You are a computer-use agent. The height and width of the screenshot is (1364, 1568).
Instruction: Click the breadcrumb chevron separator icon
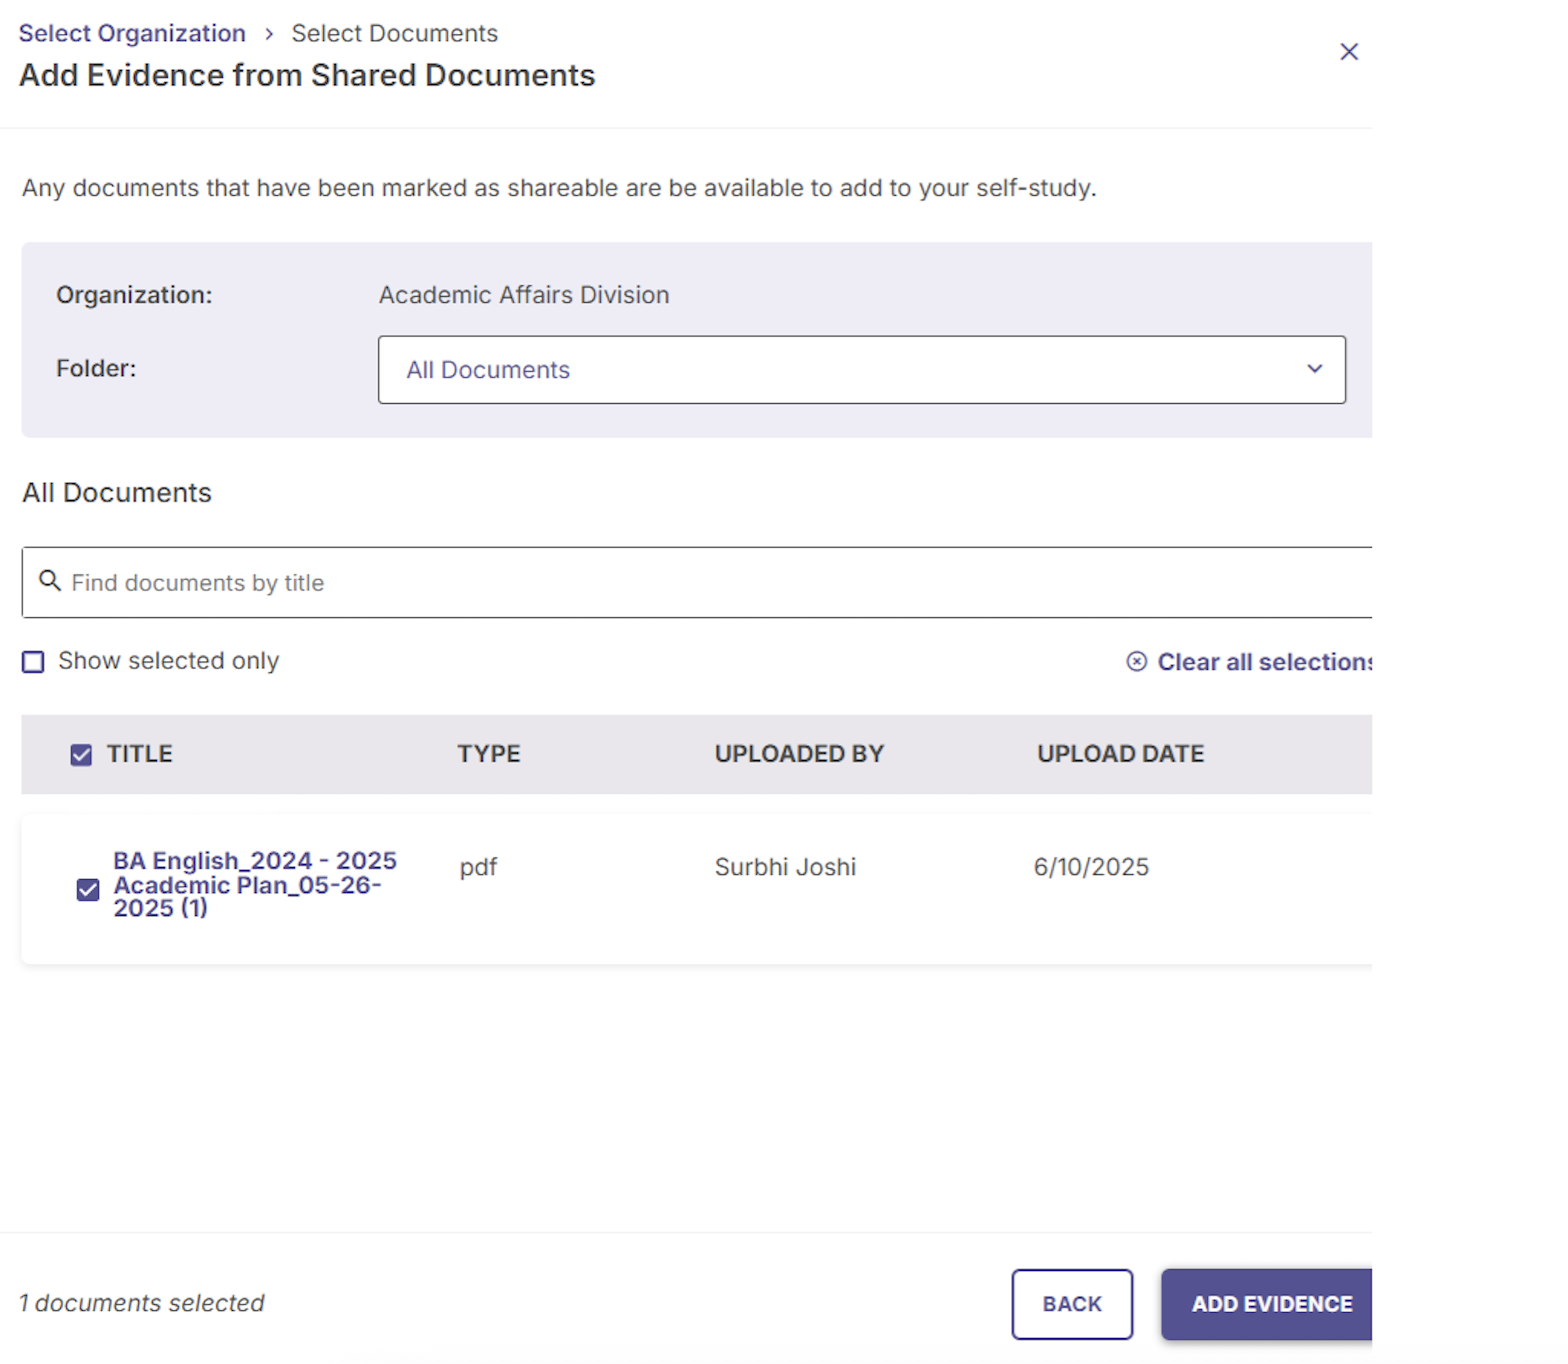[x=269, y=34]
